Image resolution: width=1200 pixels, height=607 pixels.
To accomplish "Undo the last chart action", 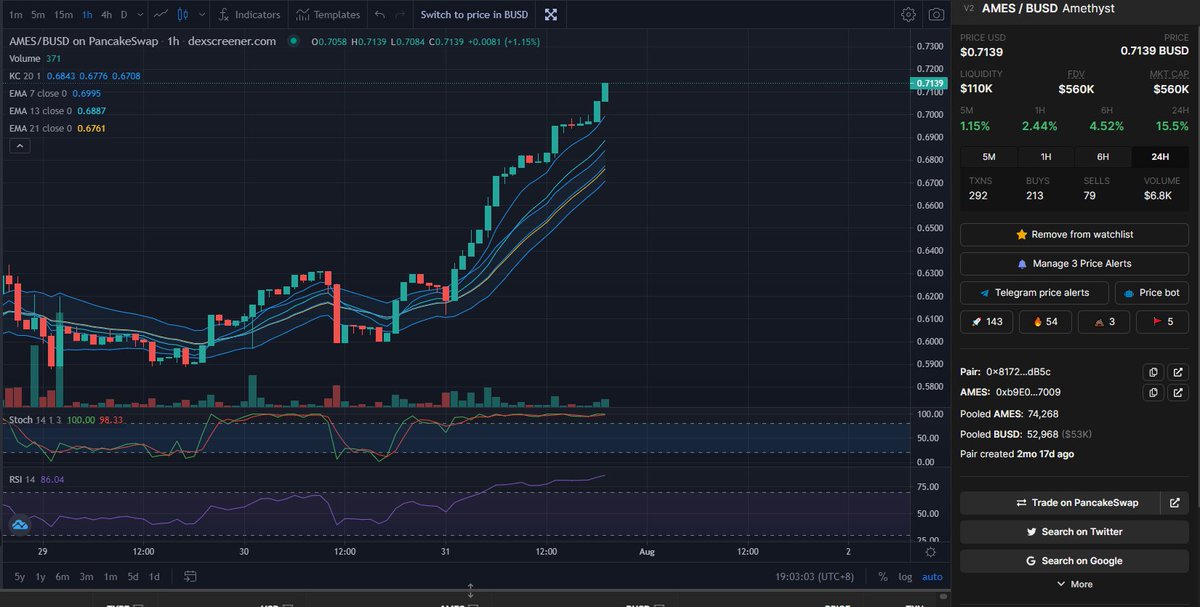I will (x=379, y=15).
